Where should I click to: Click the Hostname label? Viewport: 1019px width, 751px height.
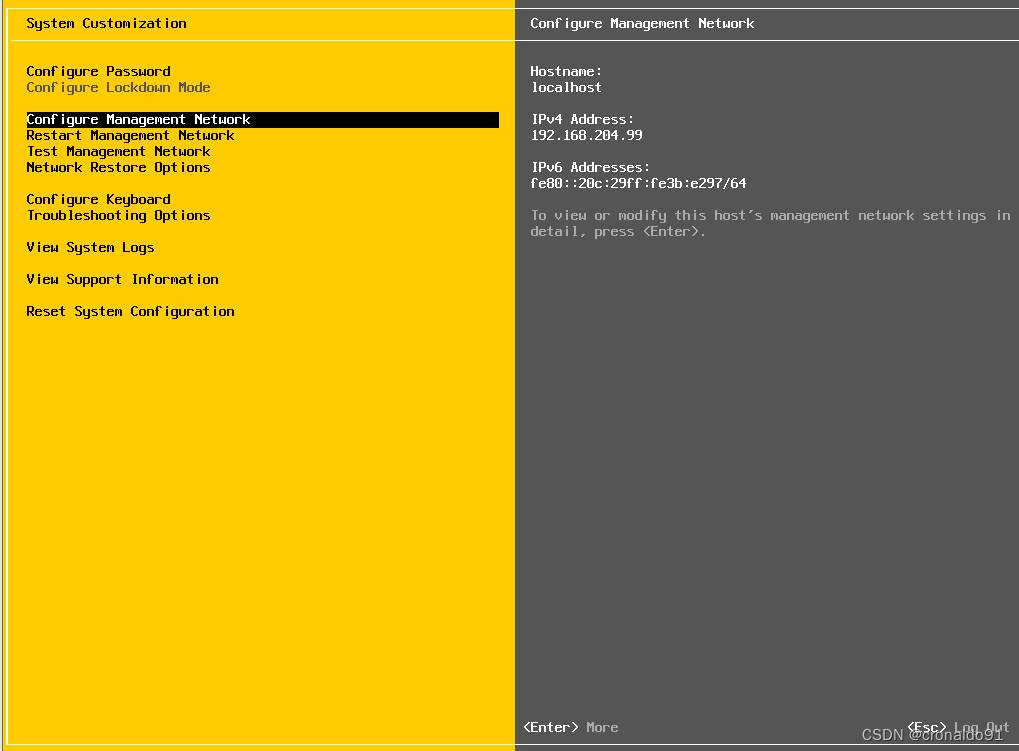coord(566,71)
